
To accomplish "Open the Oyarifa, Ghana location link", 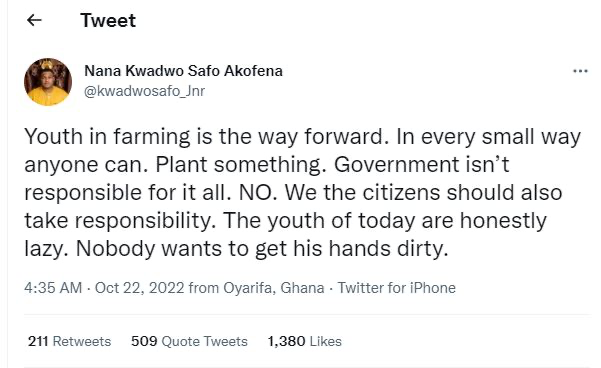I will [274, 288].
